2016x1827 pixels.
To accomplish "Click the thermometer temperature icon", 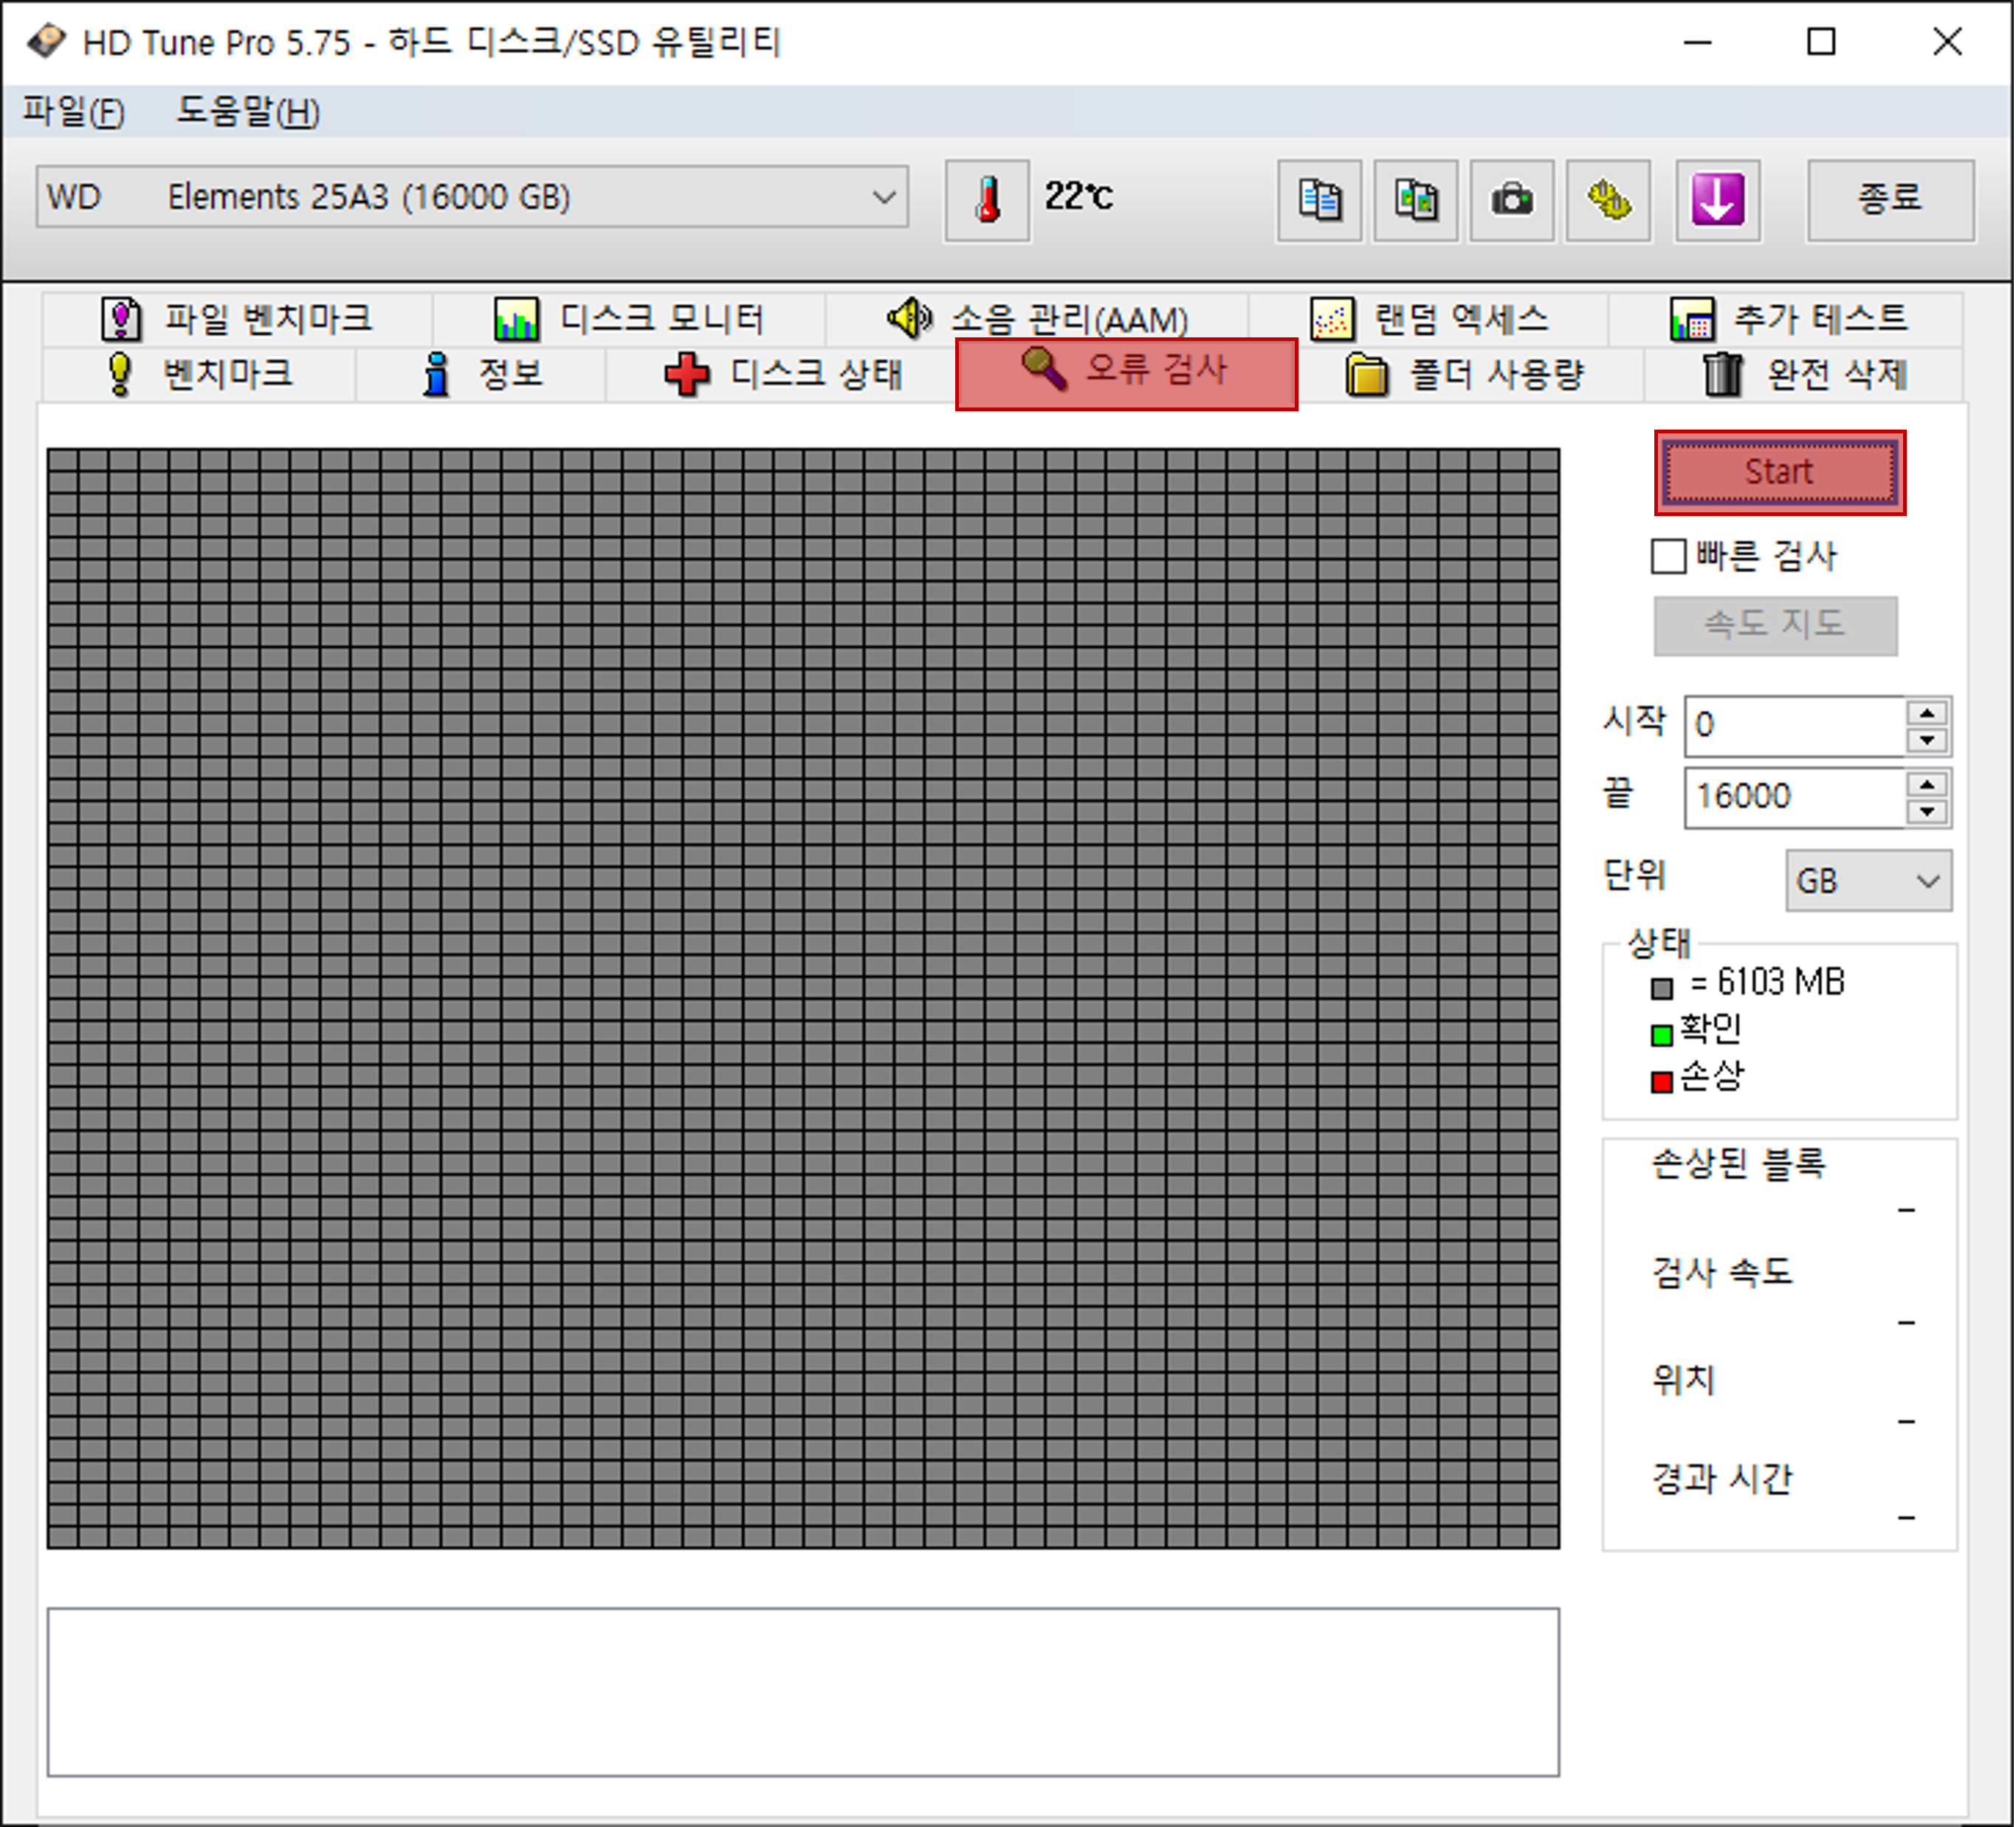I will coord(986,200).
